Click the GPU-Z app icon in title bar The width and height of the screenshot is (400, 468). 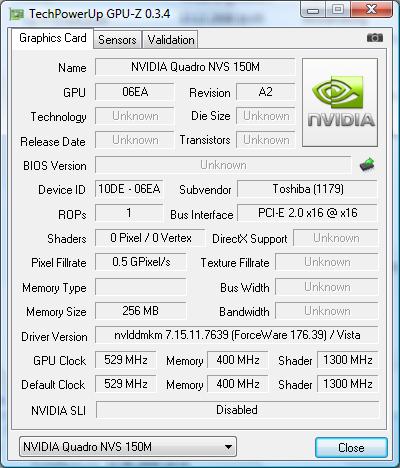pyautogui.click(x=17, y=14)
